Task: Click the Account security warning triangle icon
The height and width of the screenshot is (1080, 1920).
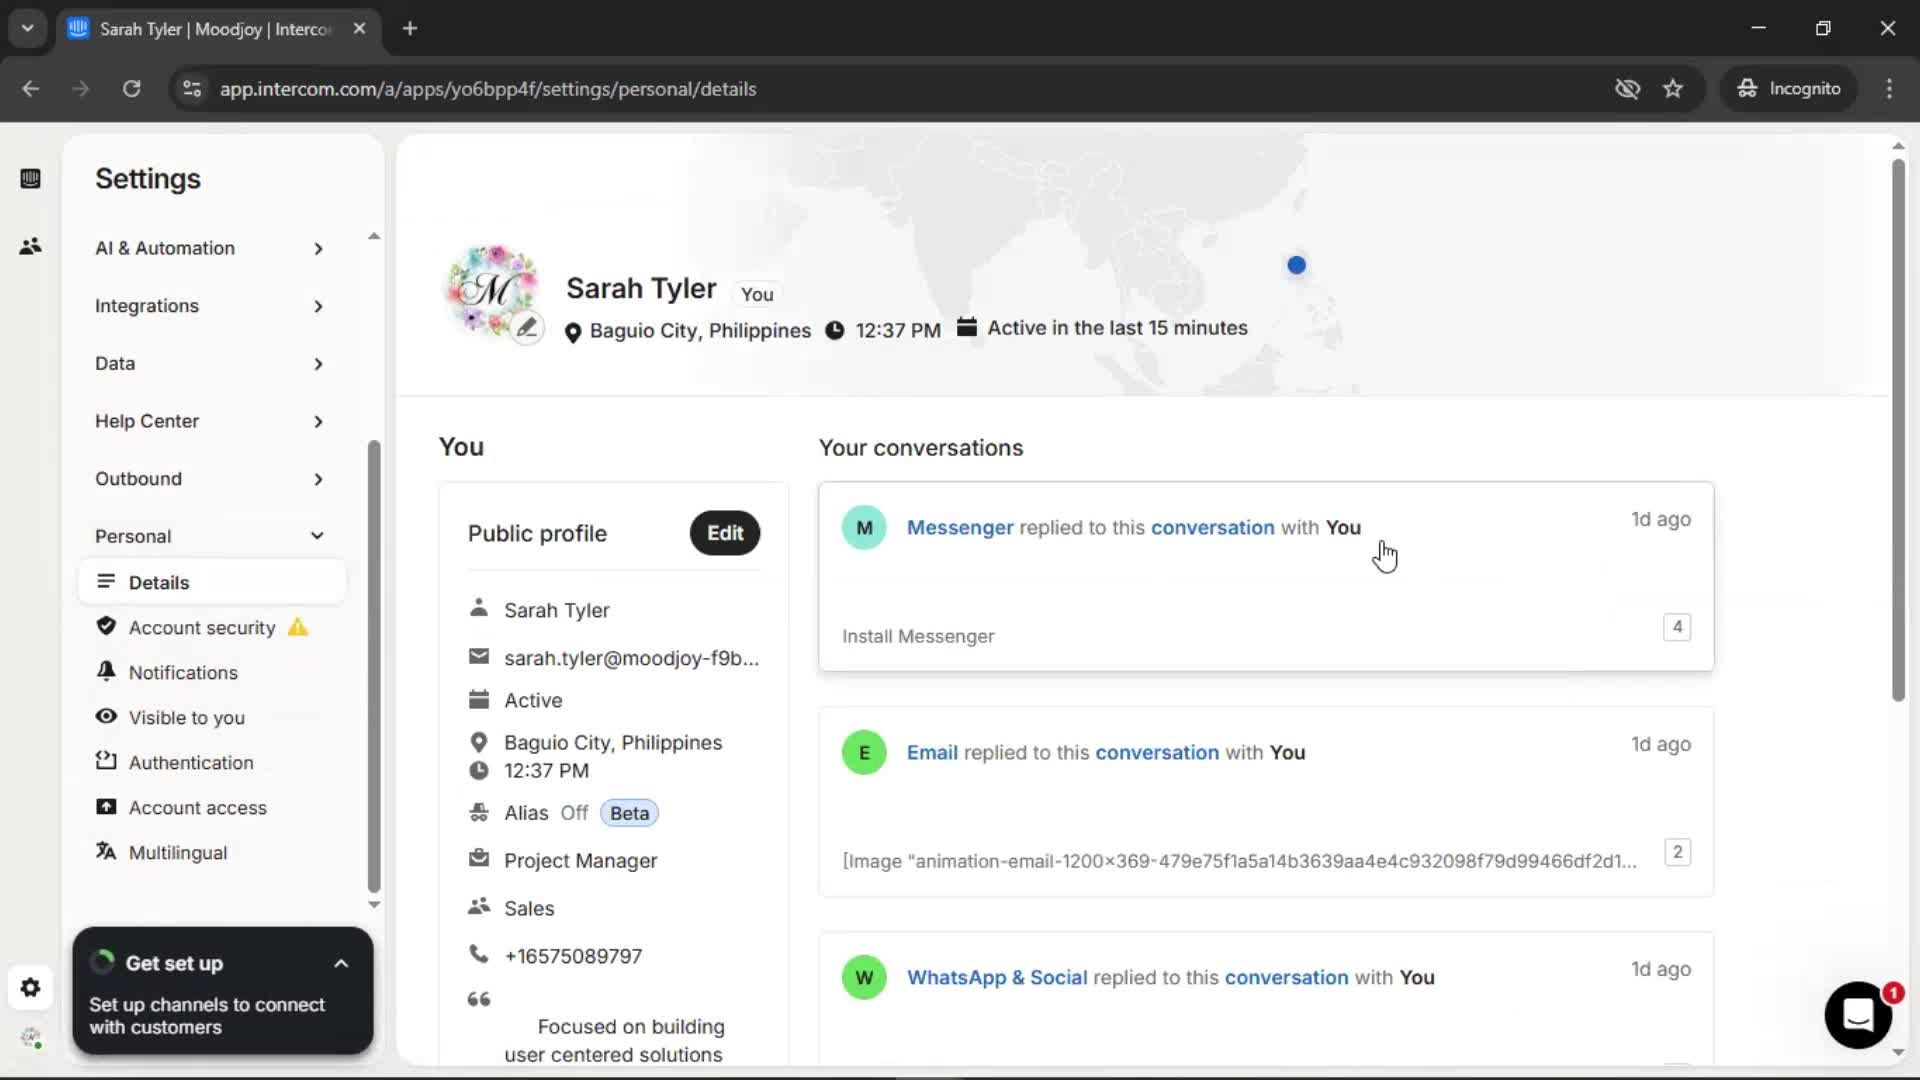Action: [x=298, y=627]
